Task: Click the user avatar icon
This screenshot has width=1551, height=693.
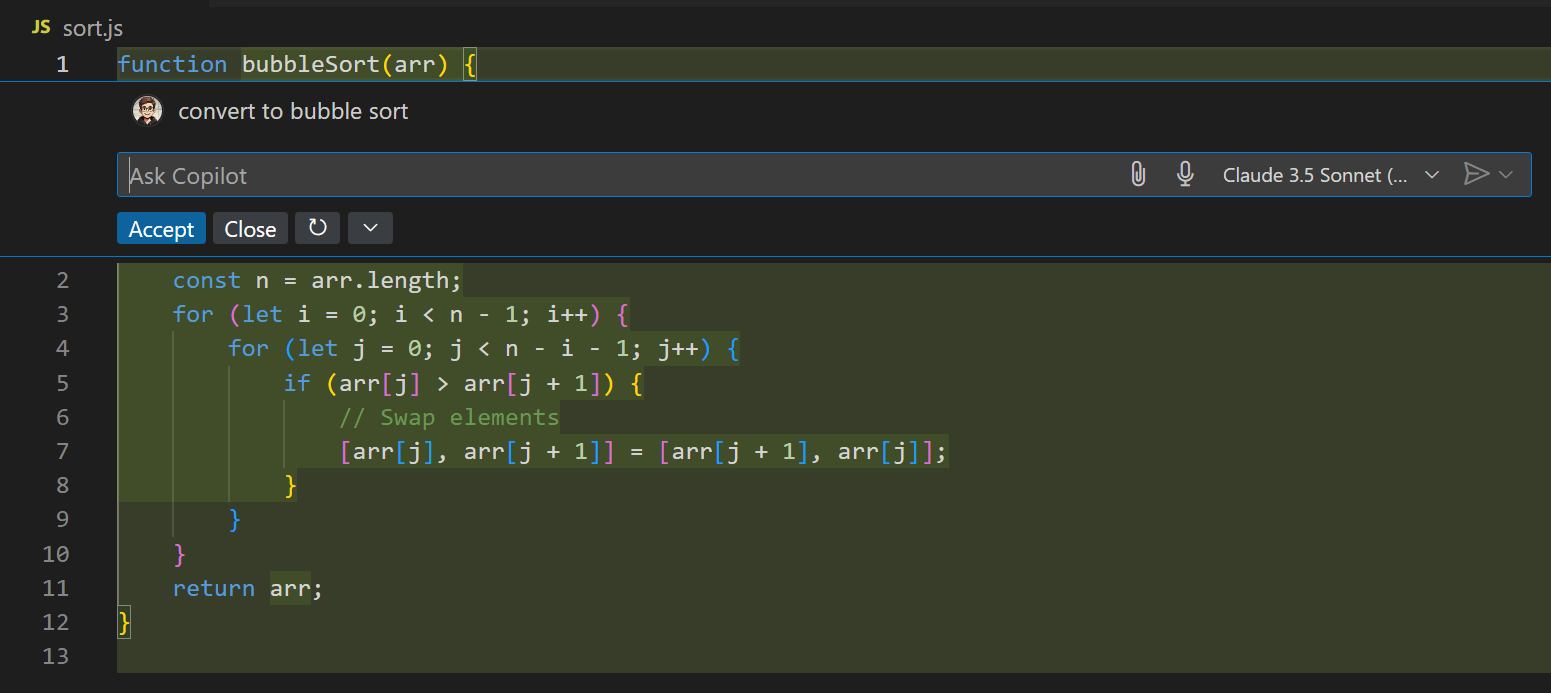Action: [x=147, y=111]
